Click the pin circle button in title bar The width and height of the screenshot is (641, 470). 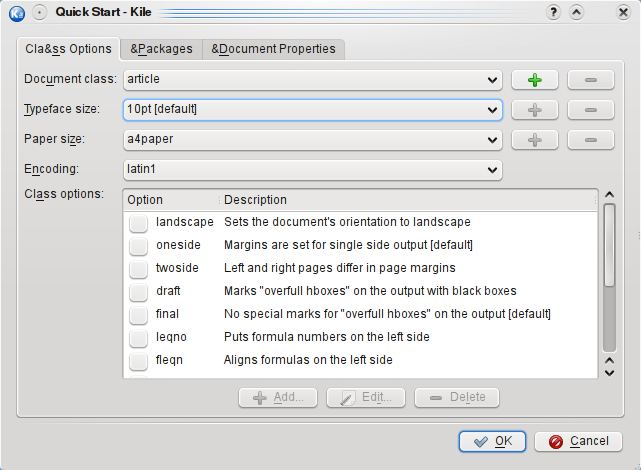(39, 12)
